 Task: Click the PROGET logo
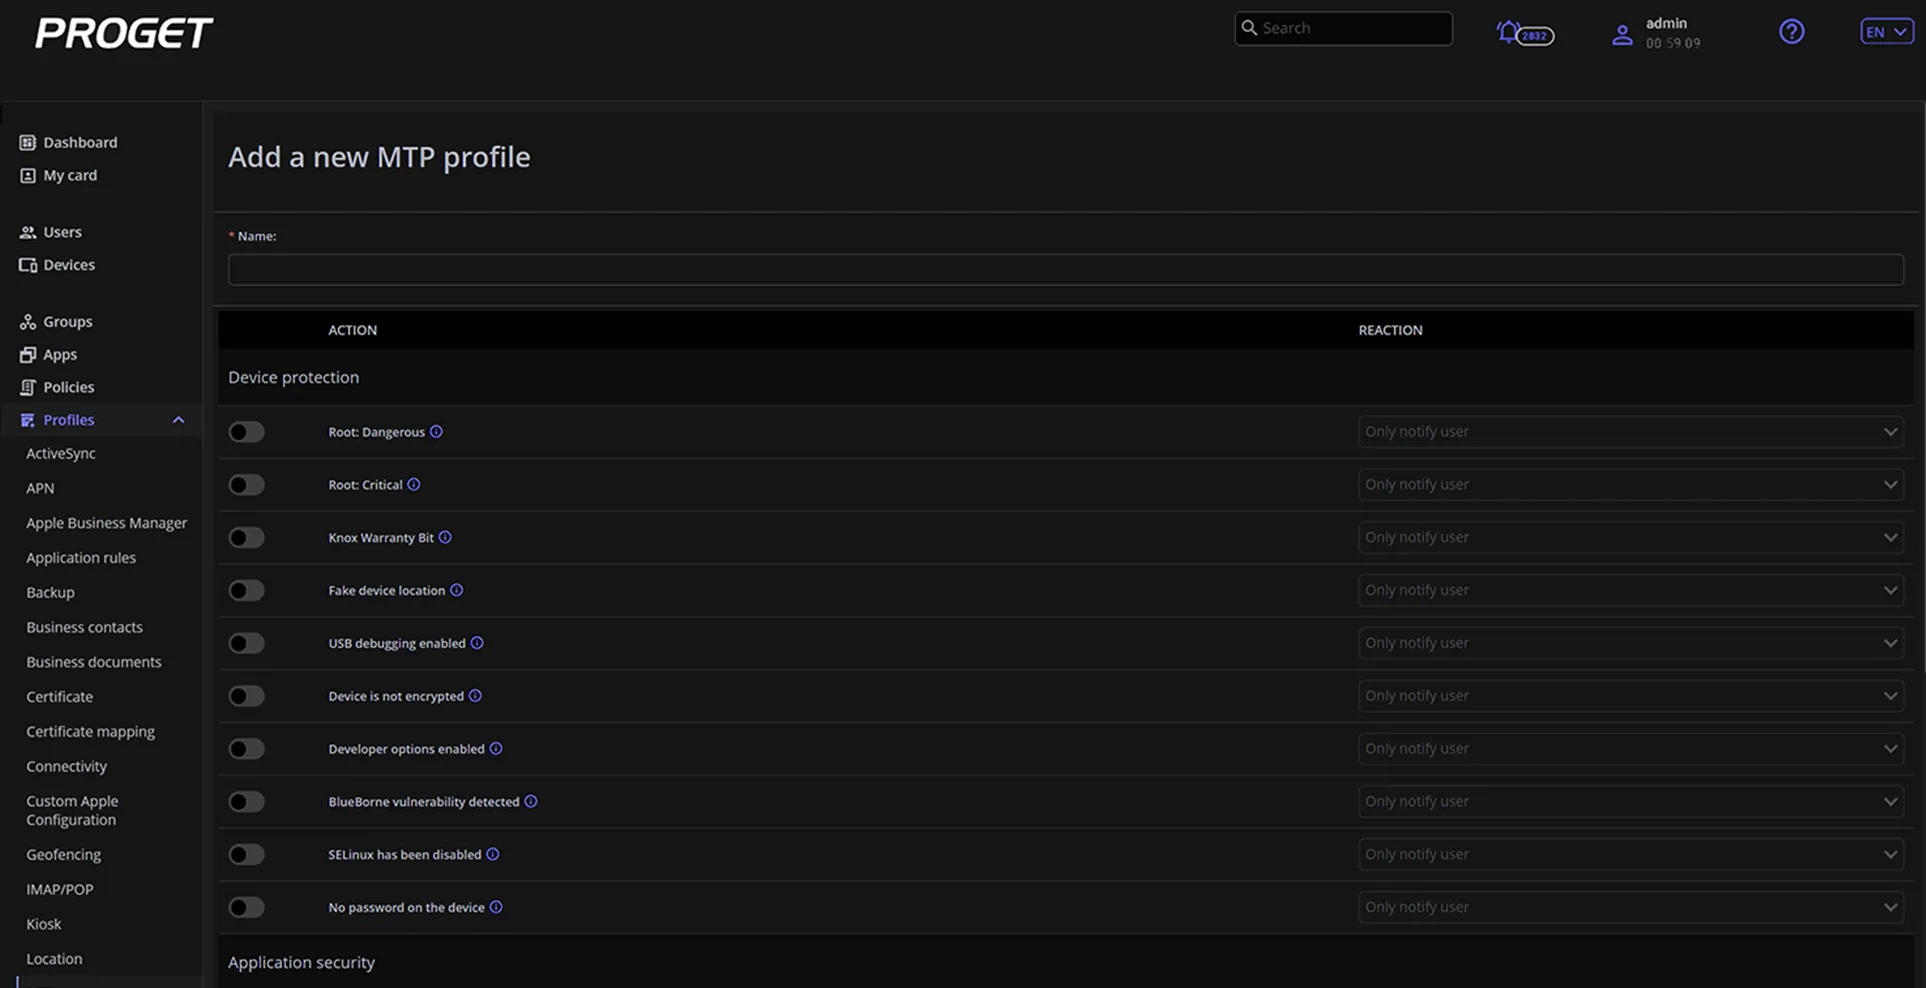point(124,33)
